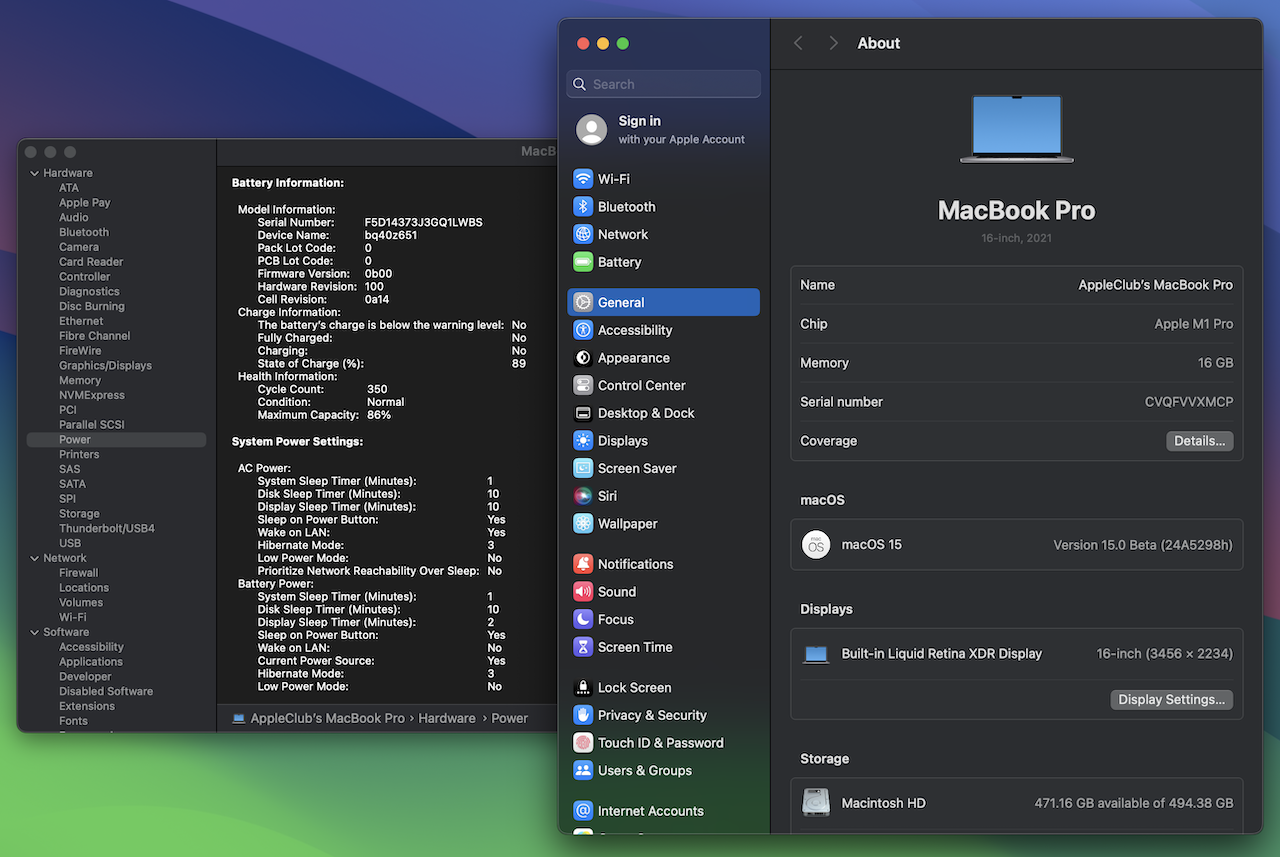Select Disabled Software in System Information
Image resolution: width=1280 pixels, height=857 pixels.
point(106,691)
